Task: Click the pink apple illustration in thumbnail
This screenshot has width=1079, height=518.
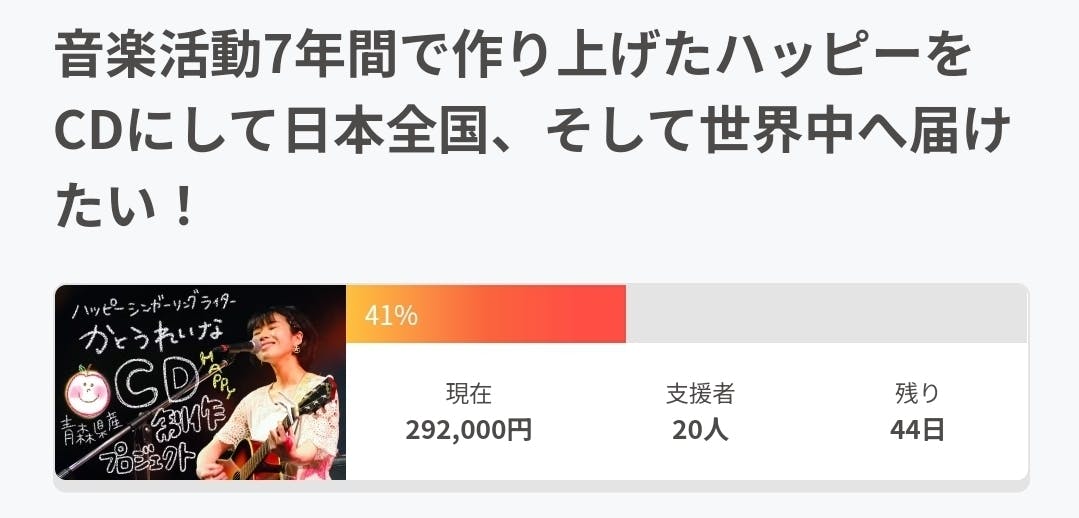Action: pos(84,386)
